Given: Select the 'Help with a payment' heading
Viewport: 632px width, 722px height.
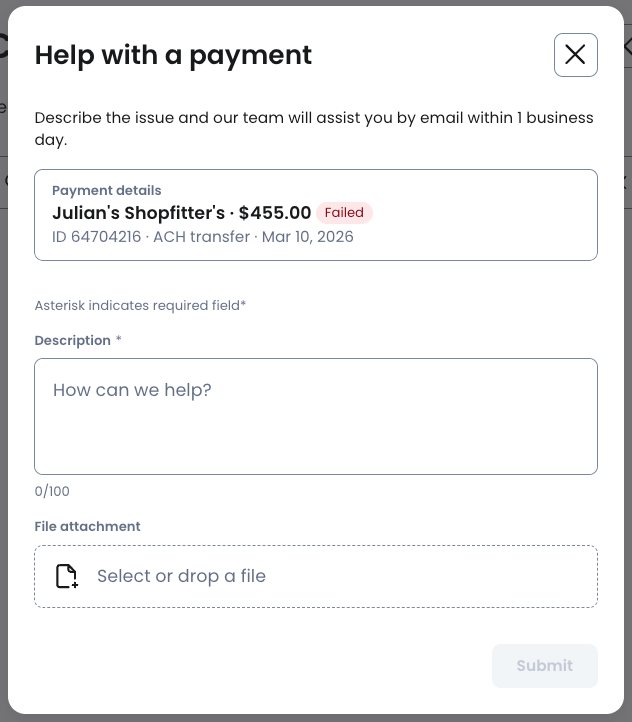Looking at the screenshot, I should [173, 55].
